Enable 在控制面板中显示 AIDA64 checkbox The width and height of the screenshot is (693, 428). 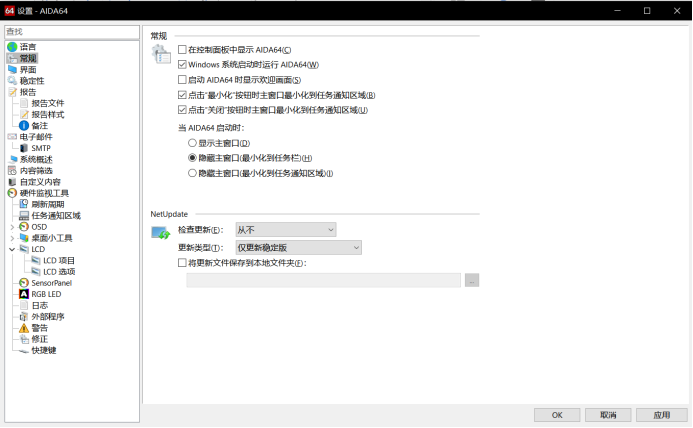pos(182,50)
